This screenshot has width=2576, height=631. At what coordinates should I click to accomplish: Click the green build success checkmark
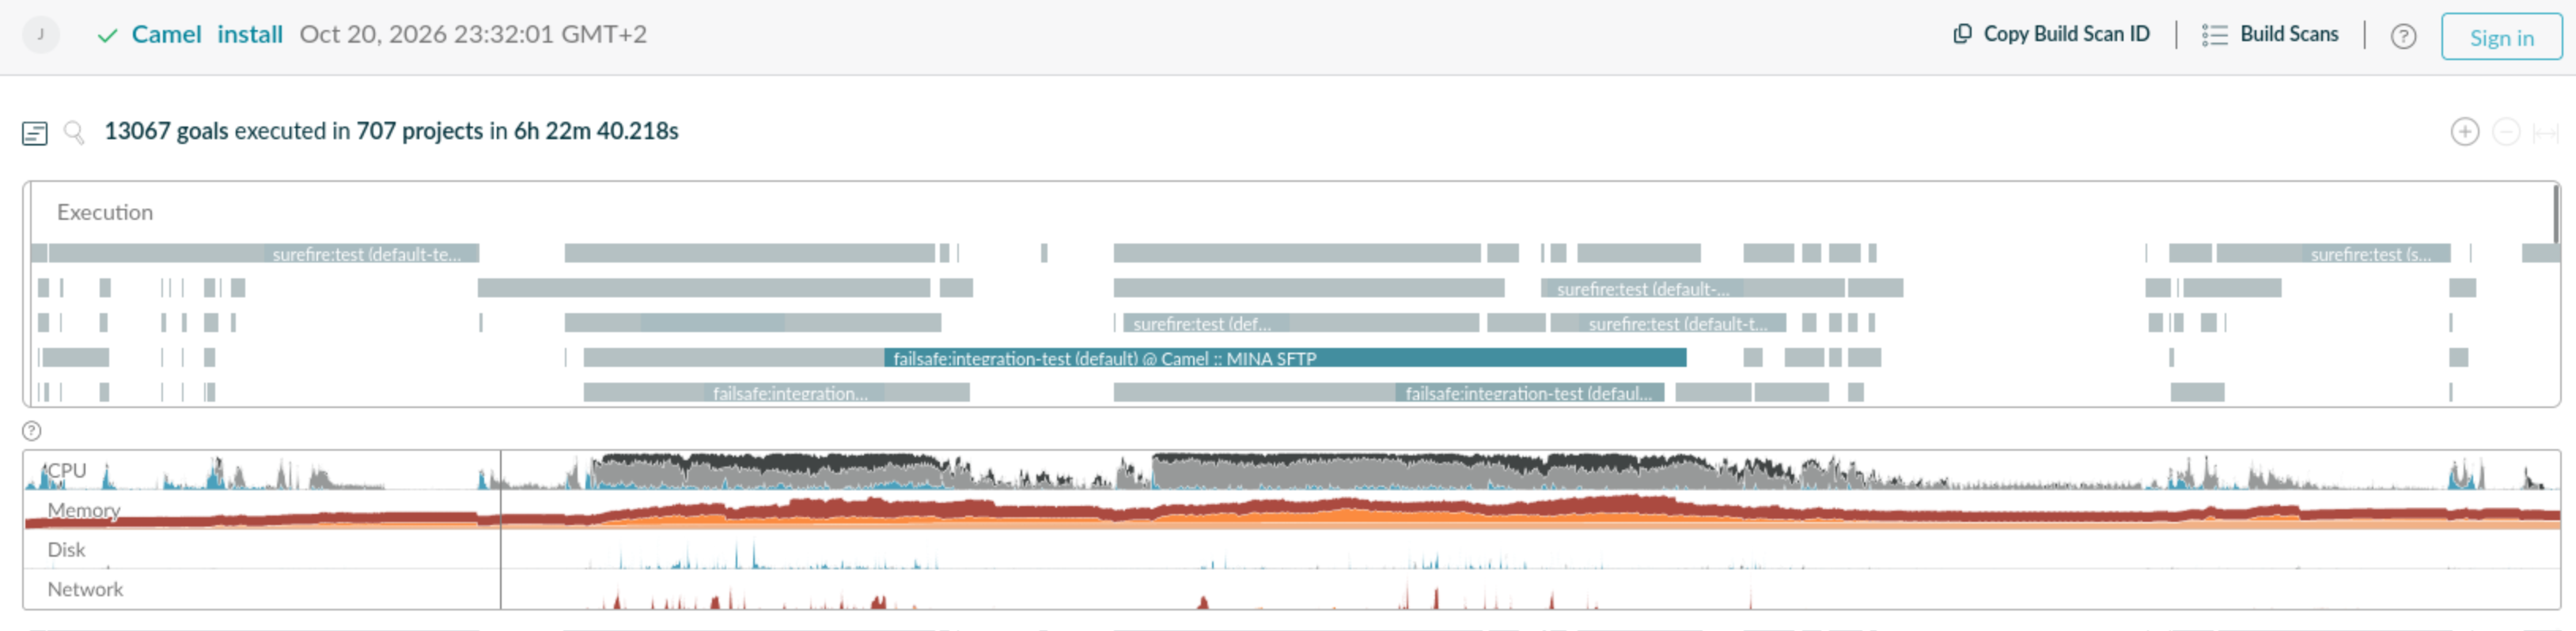[107, 36]
